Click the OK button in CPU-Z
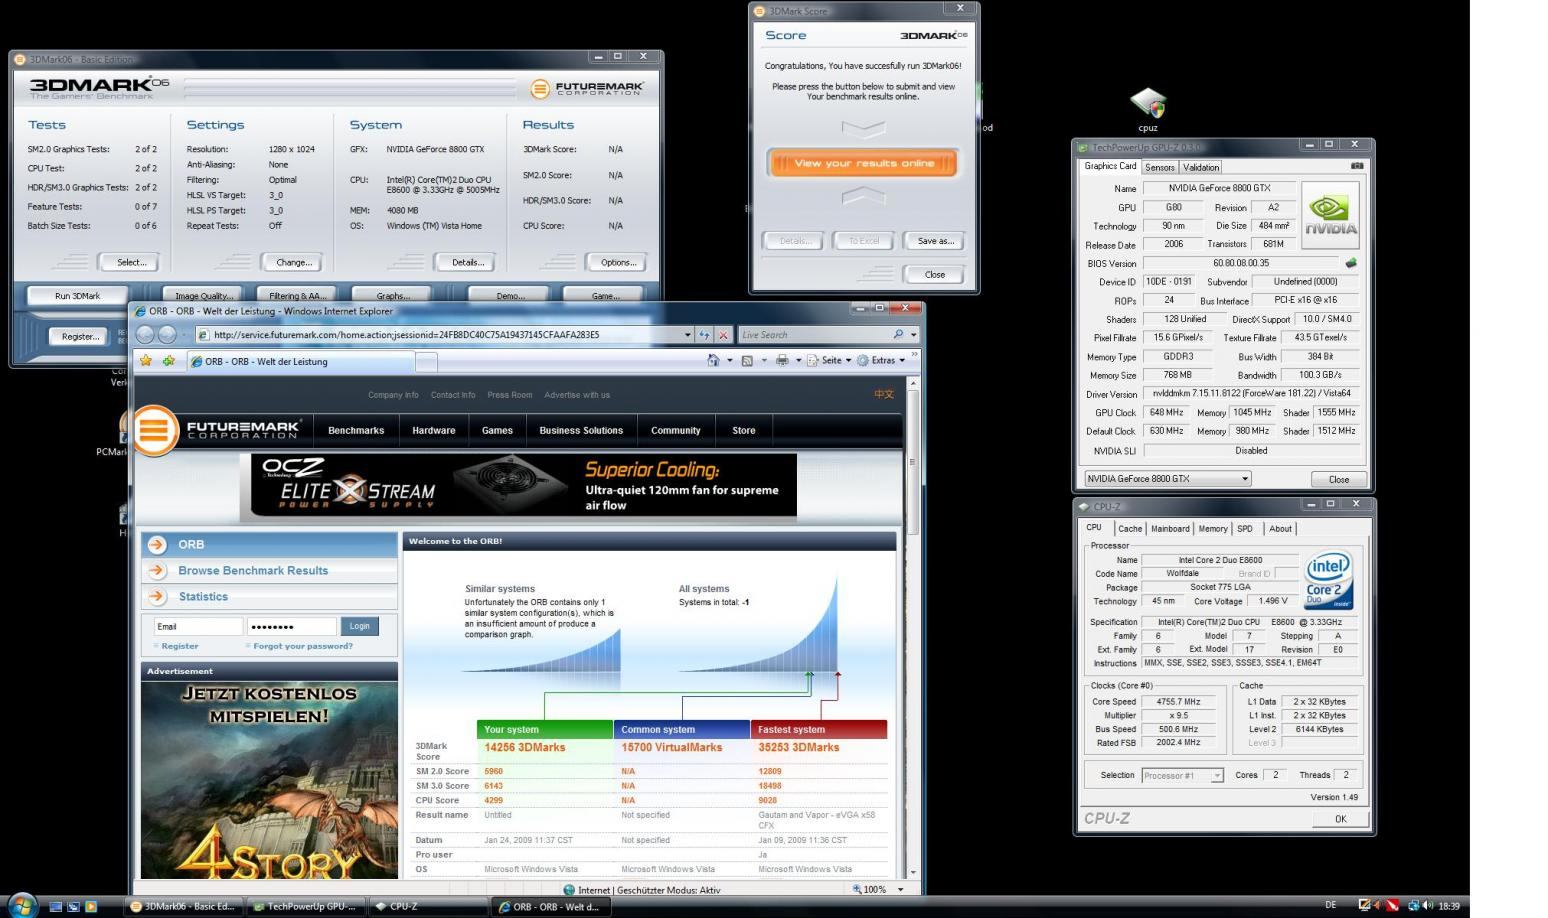The width and height of the screenshot is (1548, 918). pyautogui.click(x=1340, y=818)
